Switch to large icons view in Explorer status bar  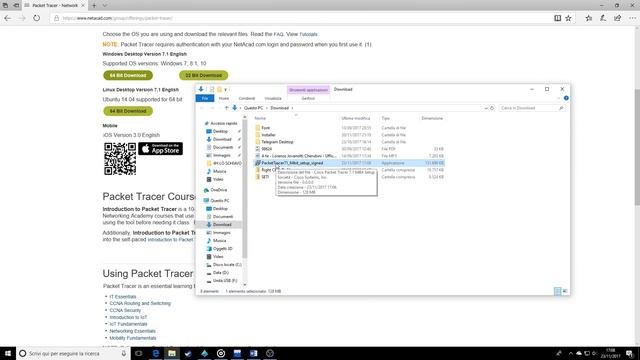click(x=565, y=291)
